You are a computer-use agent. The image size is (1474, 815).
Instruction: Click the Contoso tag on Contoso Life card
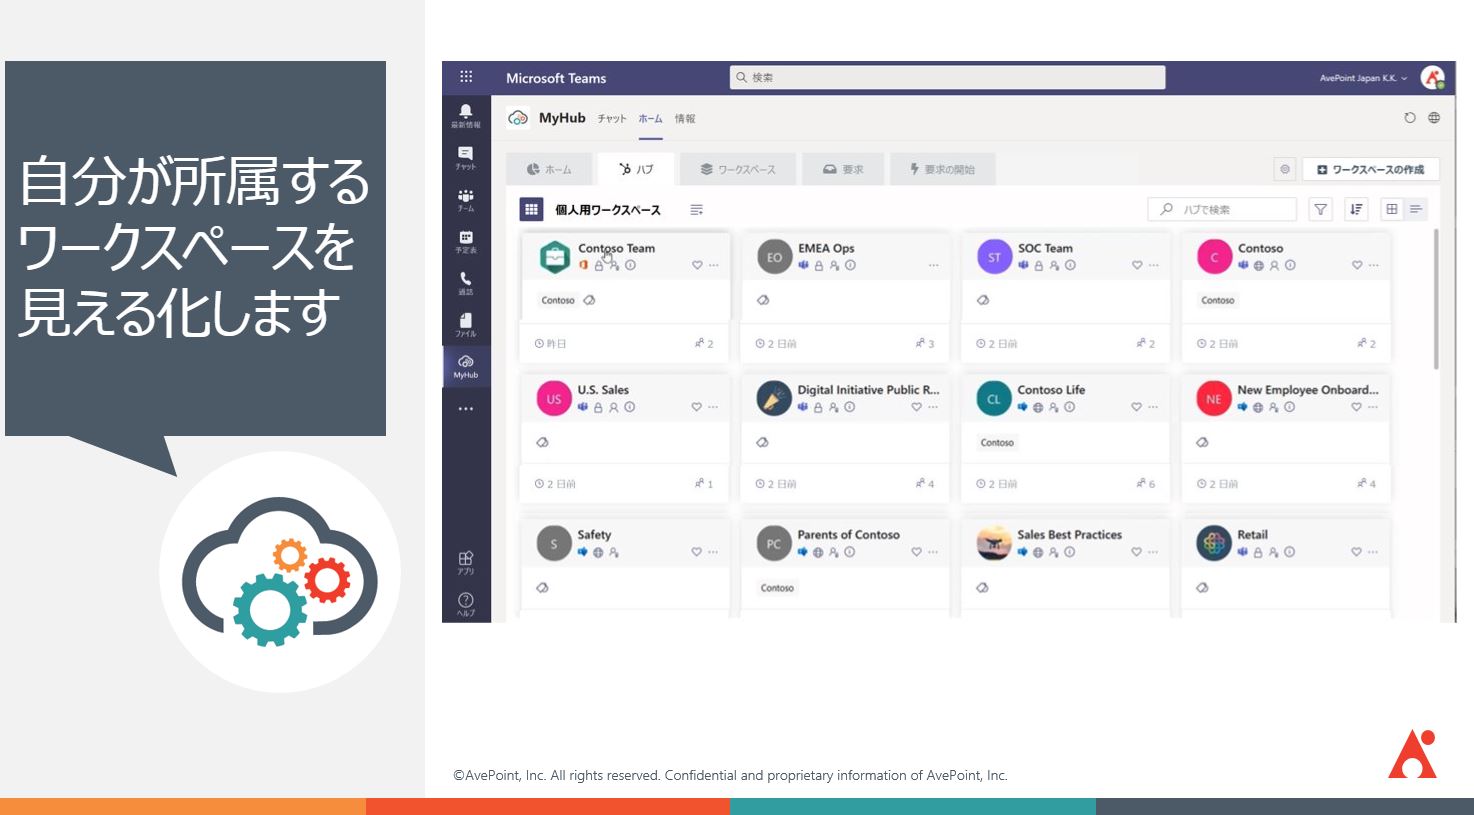[x=997, y=442]
